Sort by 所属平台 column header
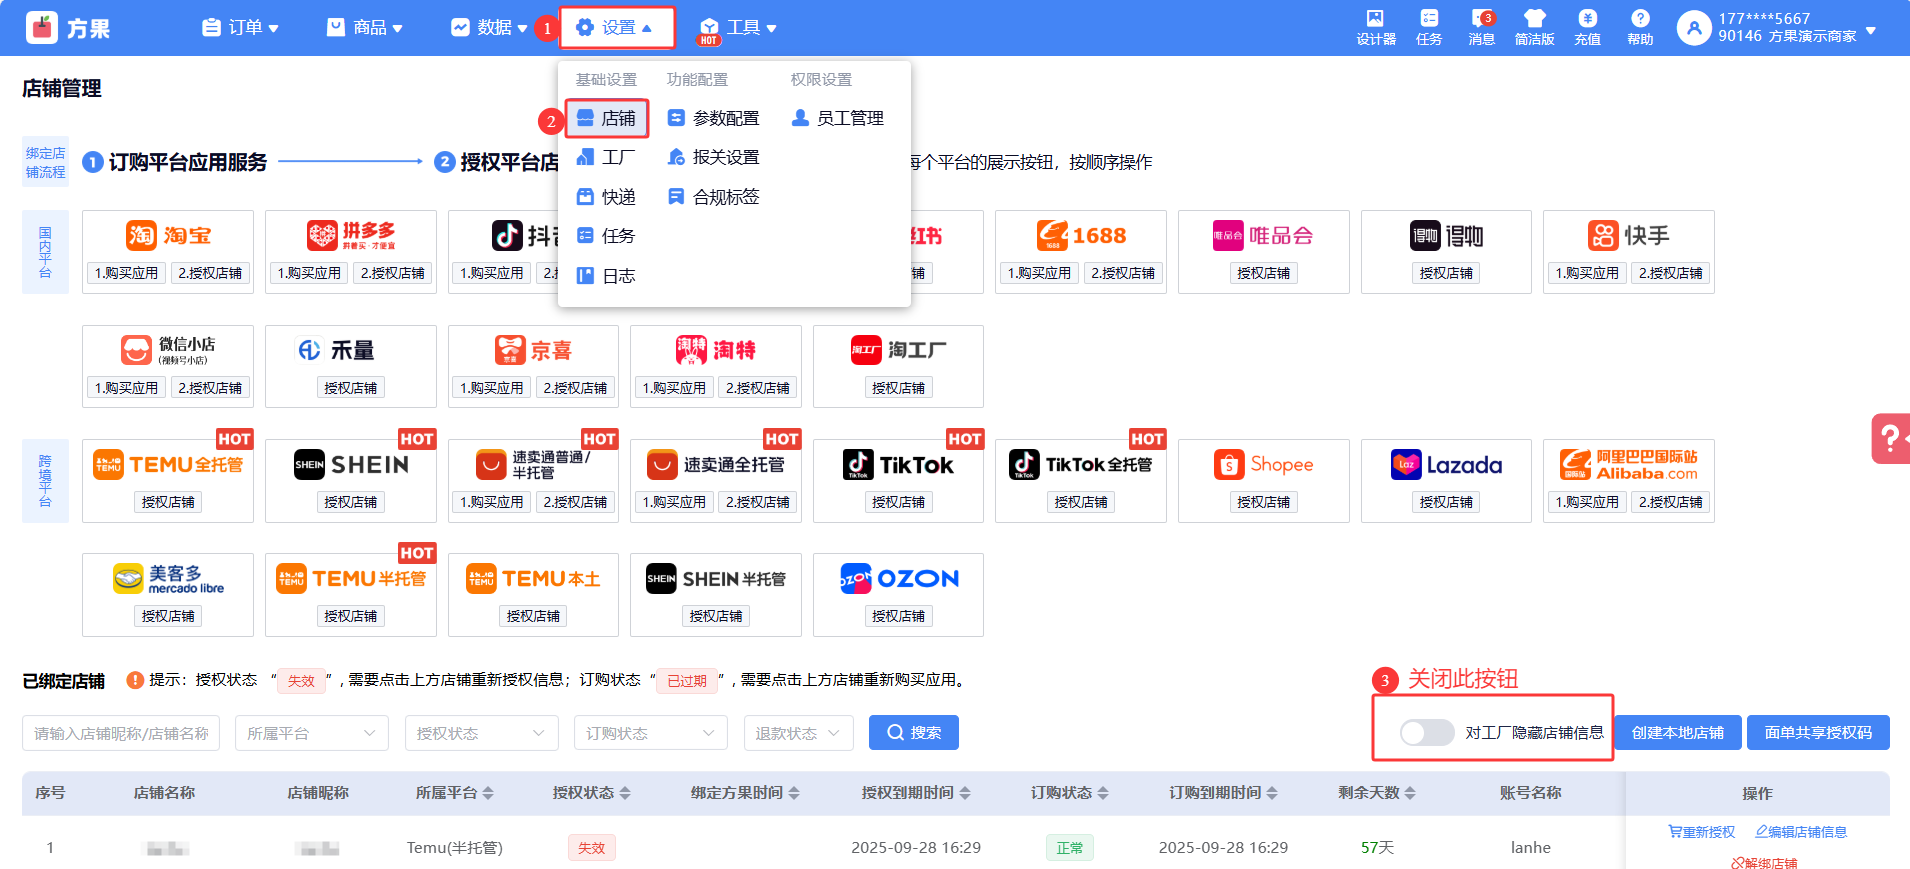Viewport: 1910px width, 869px height. coord(454,793)
